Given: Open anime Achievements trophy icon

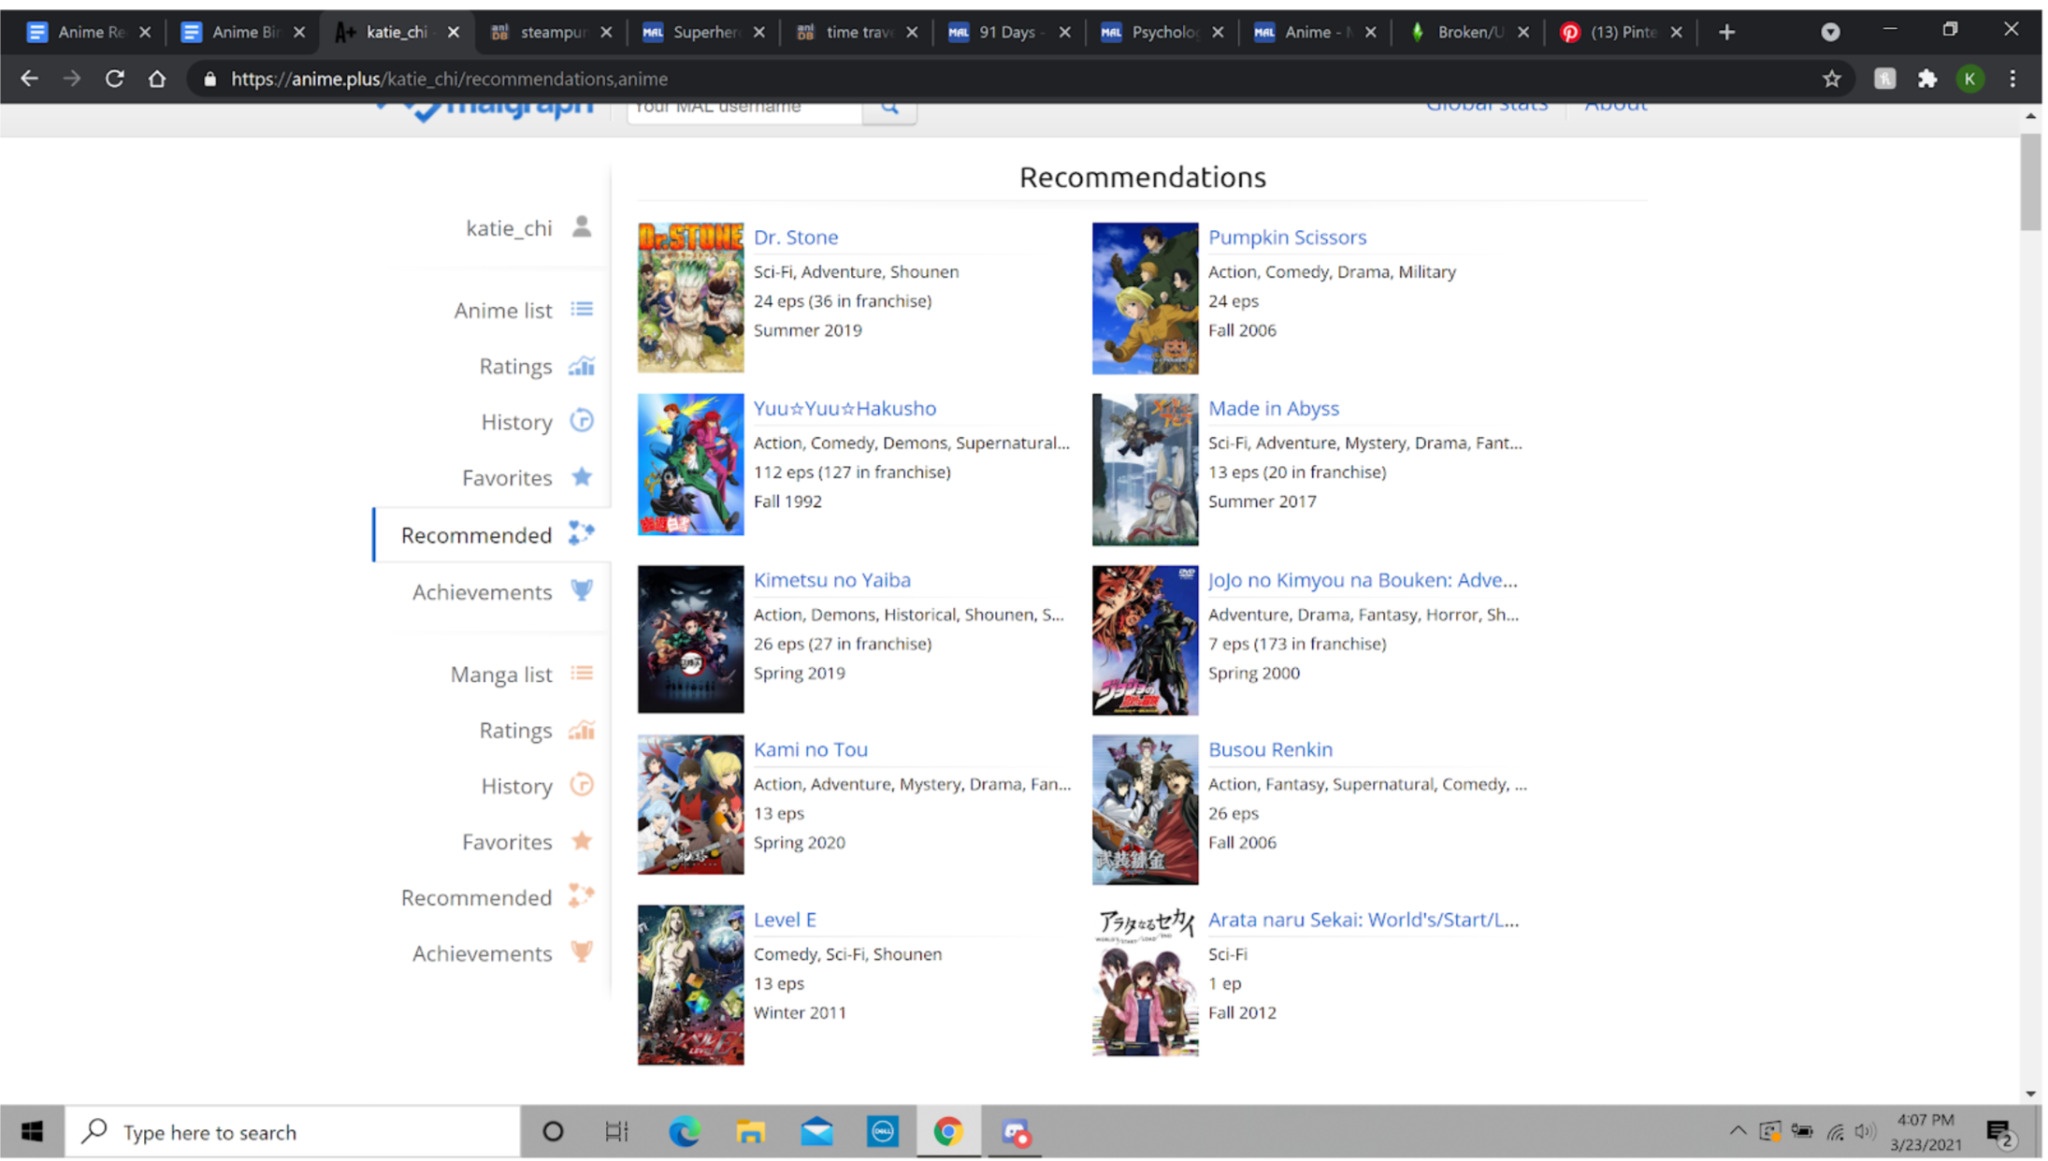Looking at the screenshot, I should [x=581, y=591].
